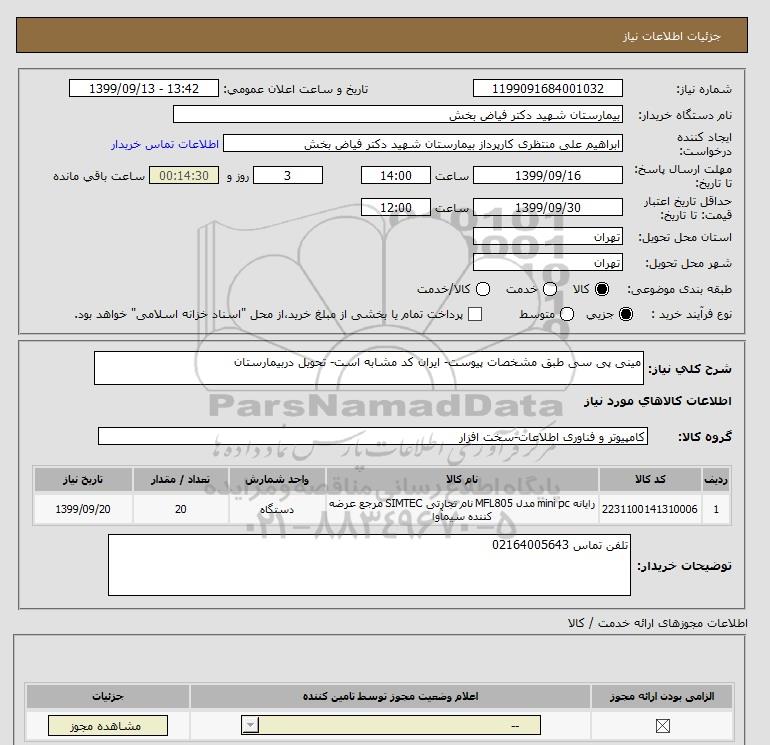
Task: Click the general need description text box
Action: [369, 368]
